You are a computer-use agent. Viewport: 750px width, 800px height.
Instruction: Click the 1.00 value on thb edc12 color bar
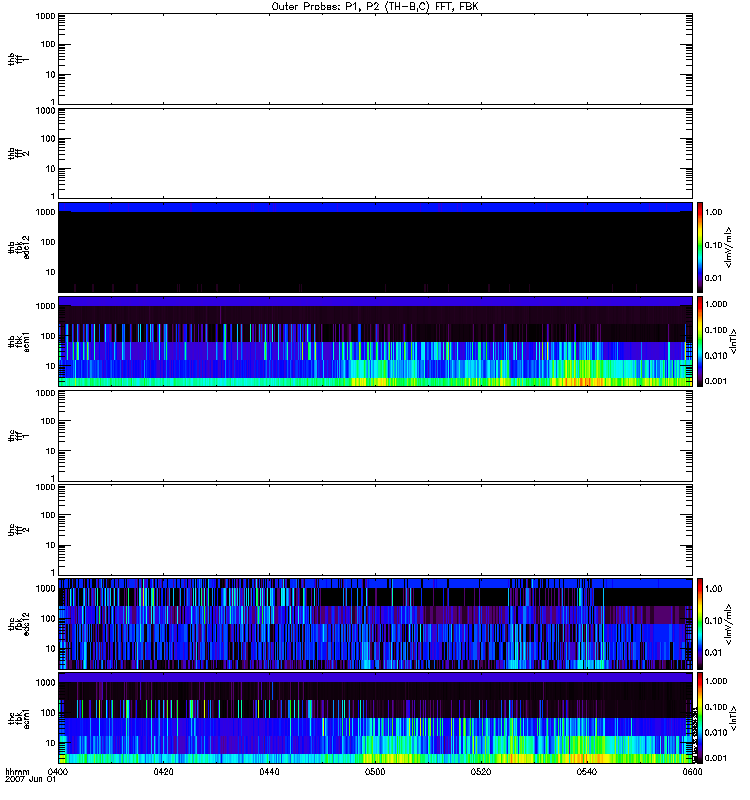713,212
